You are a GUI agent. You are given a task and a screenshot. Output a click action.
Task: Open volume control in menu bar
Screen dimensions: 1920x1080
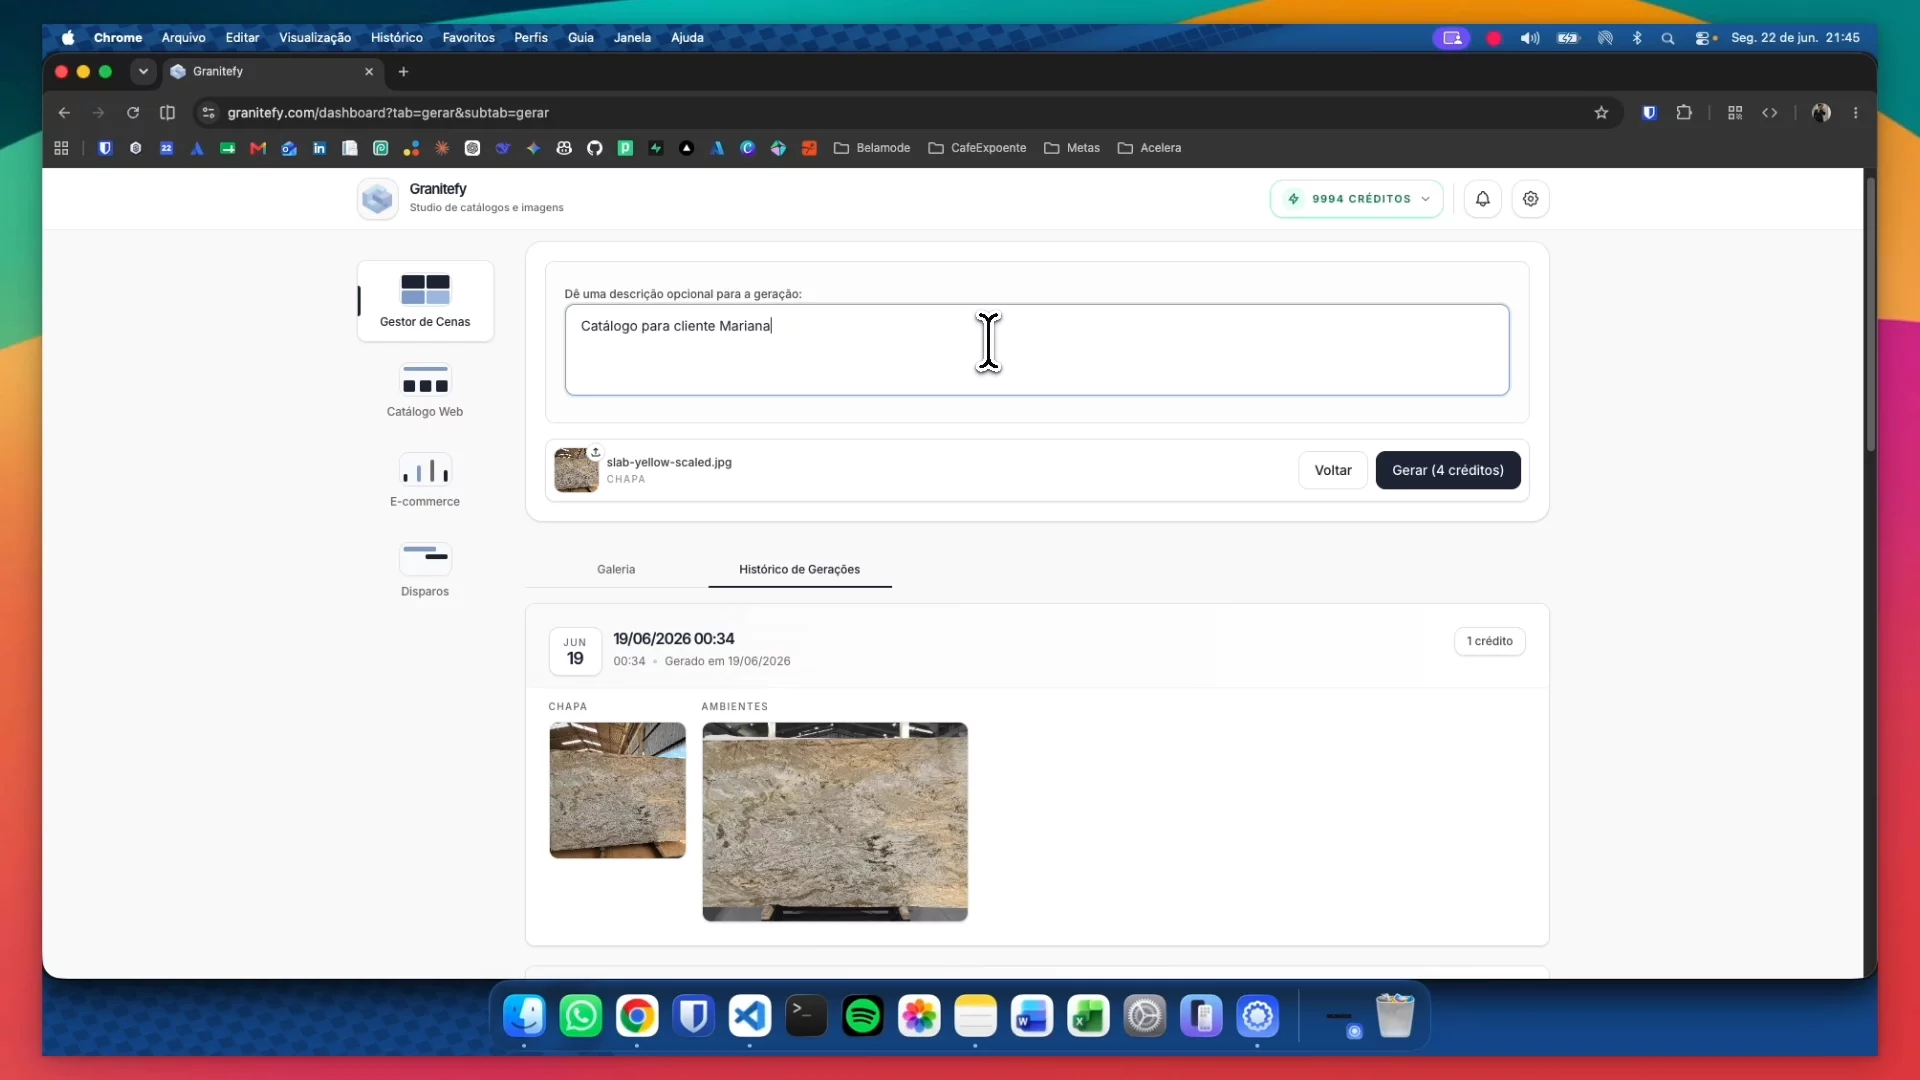click(1529, 38)
